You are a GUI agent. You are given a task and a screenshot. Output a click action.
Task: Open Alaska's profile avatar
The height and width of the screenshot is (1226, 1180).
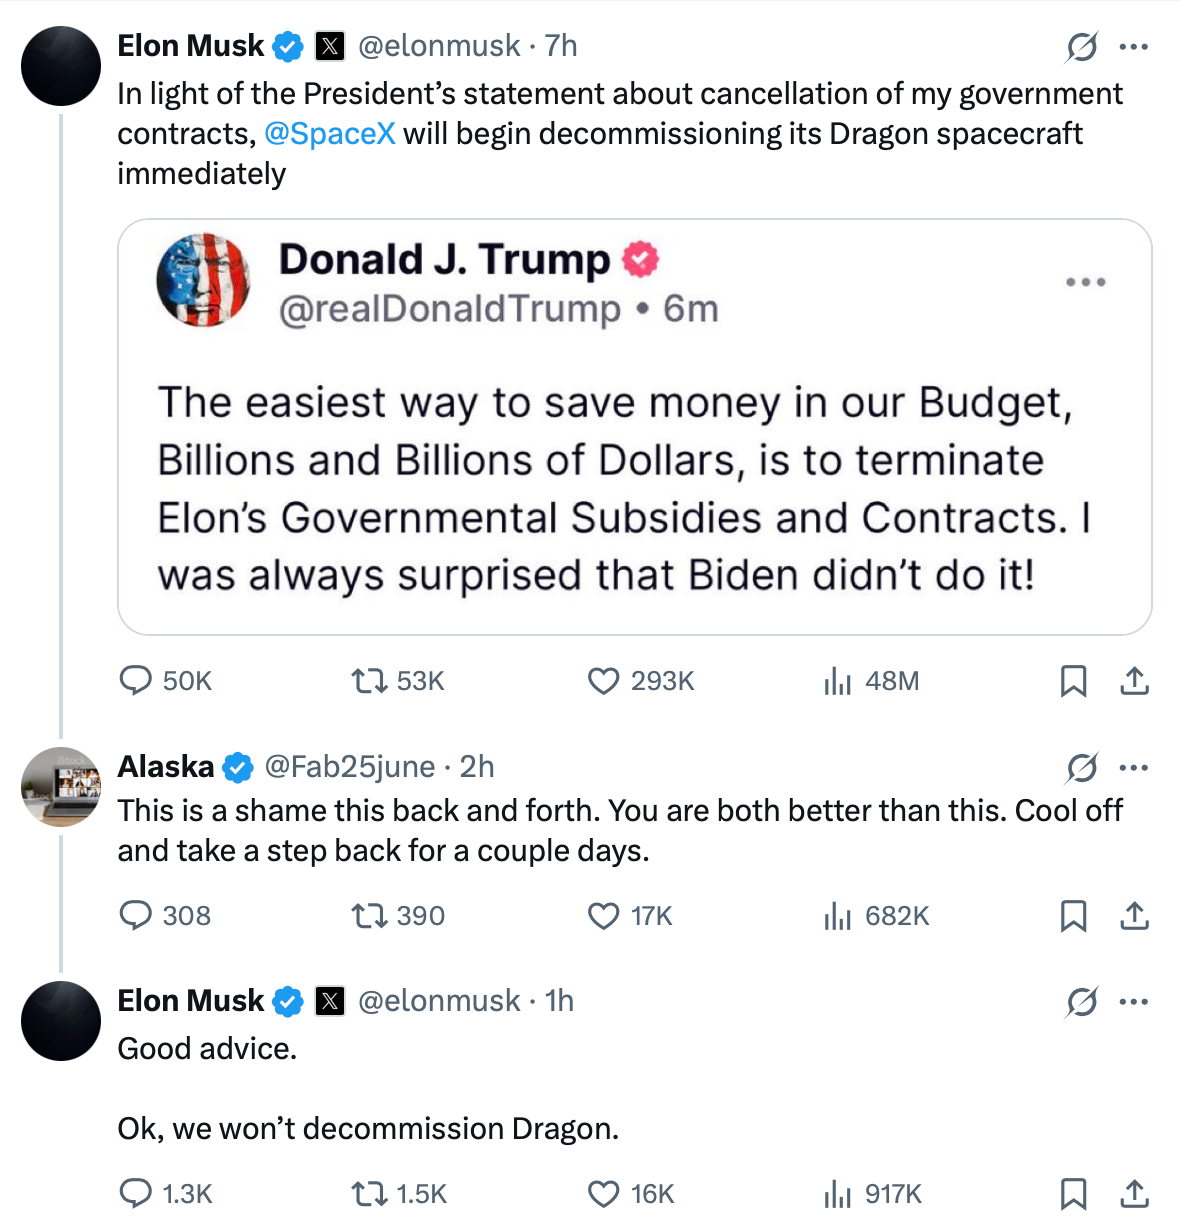coord(61,786)
